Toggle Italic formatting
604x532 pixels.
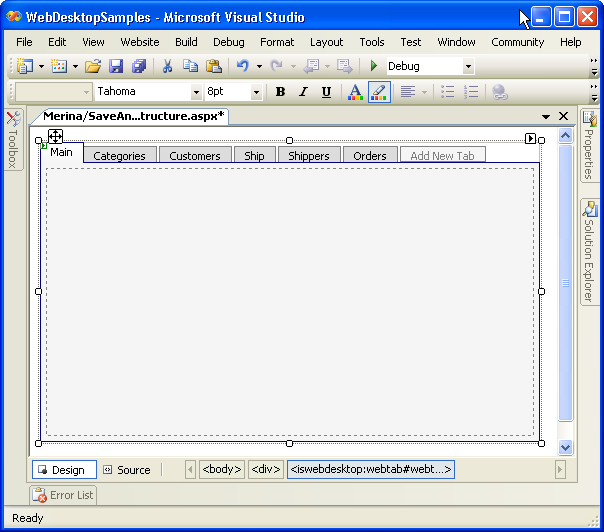303,92
